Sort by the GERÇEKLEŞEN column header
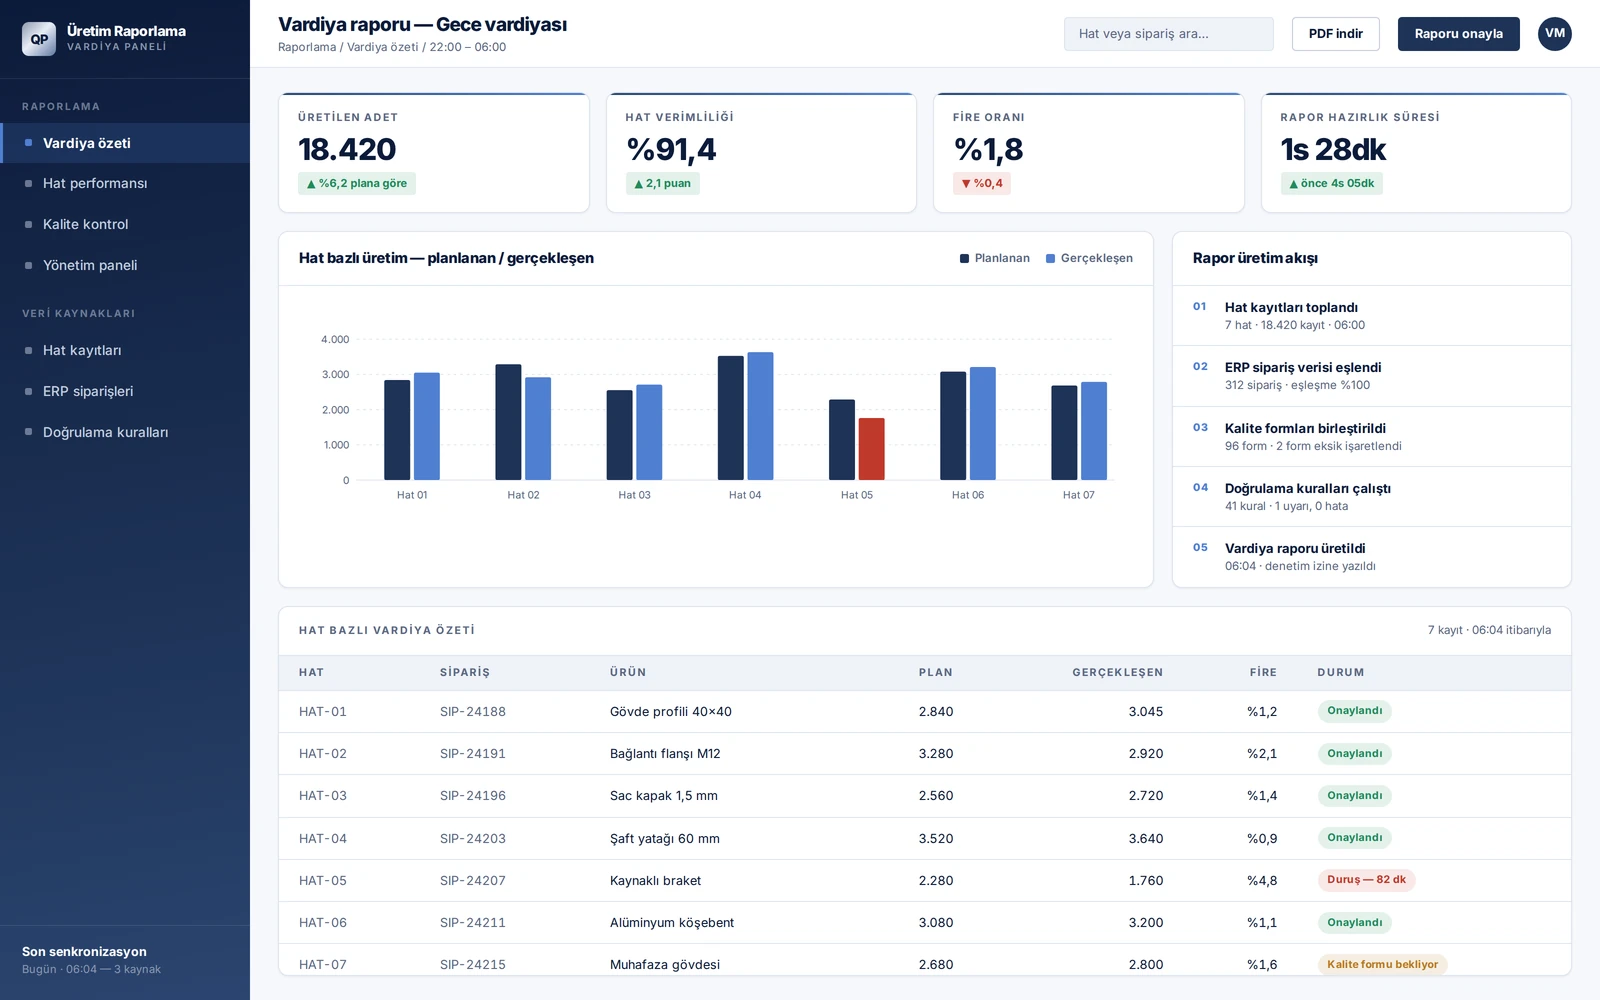Image resolution: width=1600 pixels, height=1000 pixels. pyautogui.click(x=1117, y=672)
